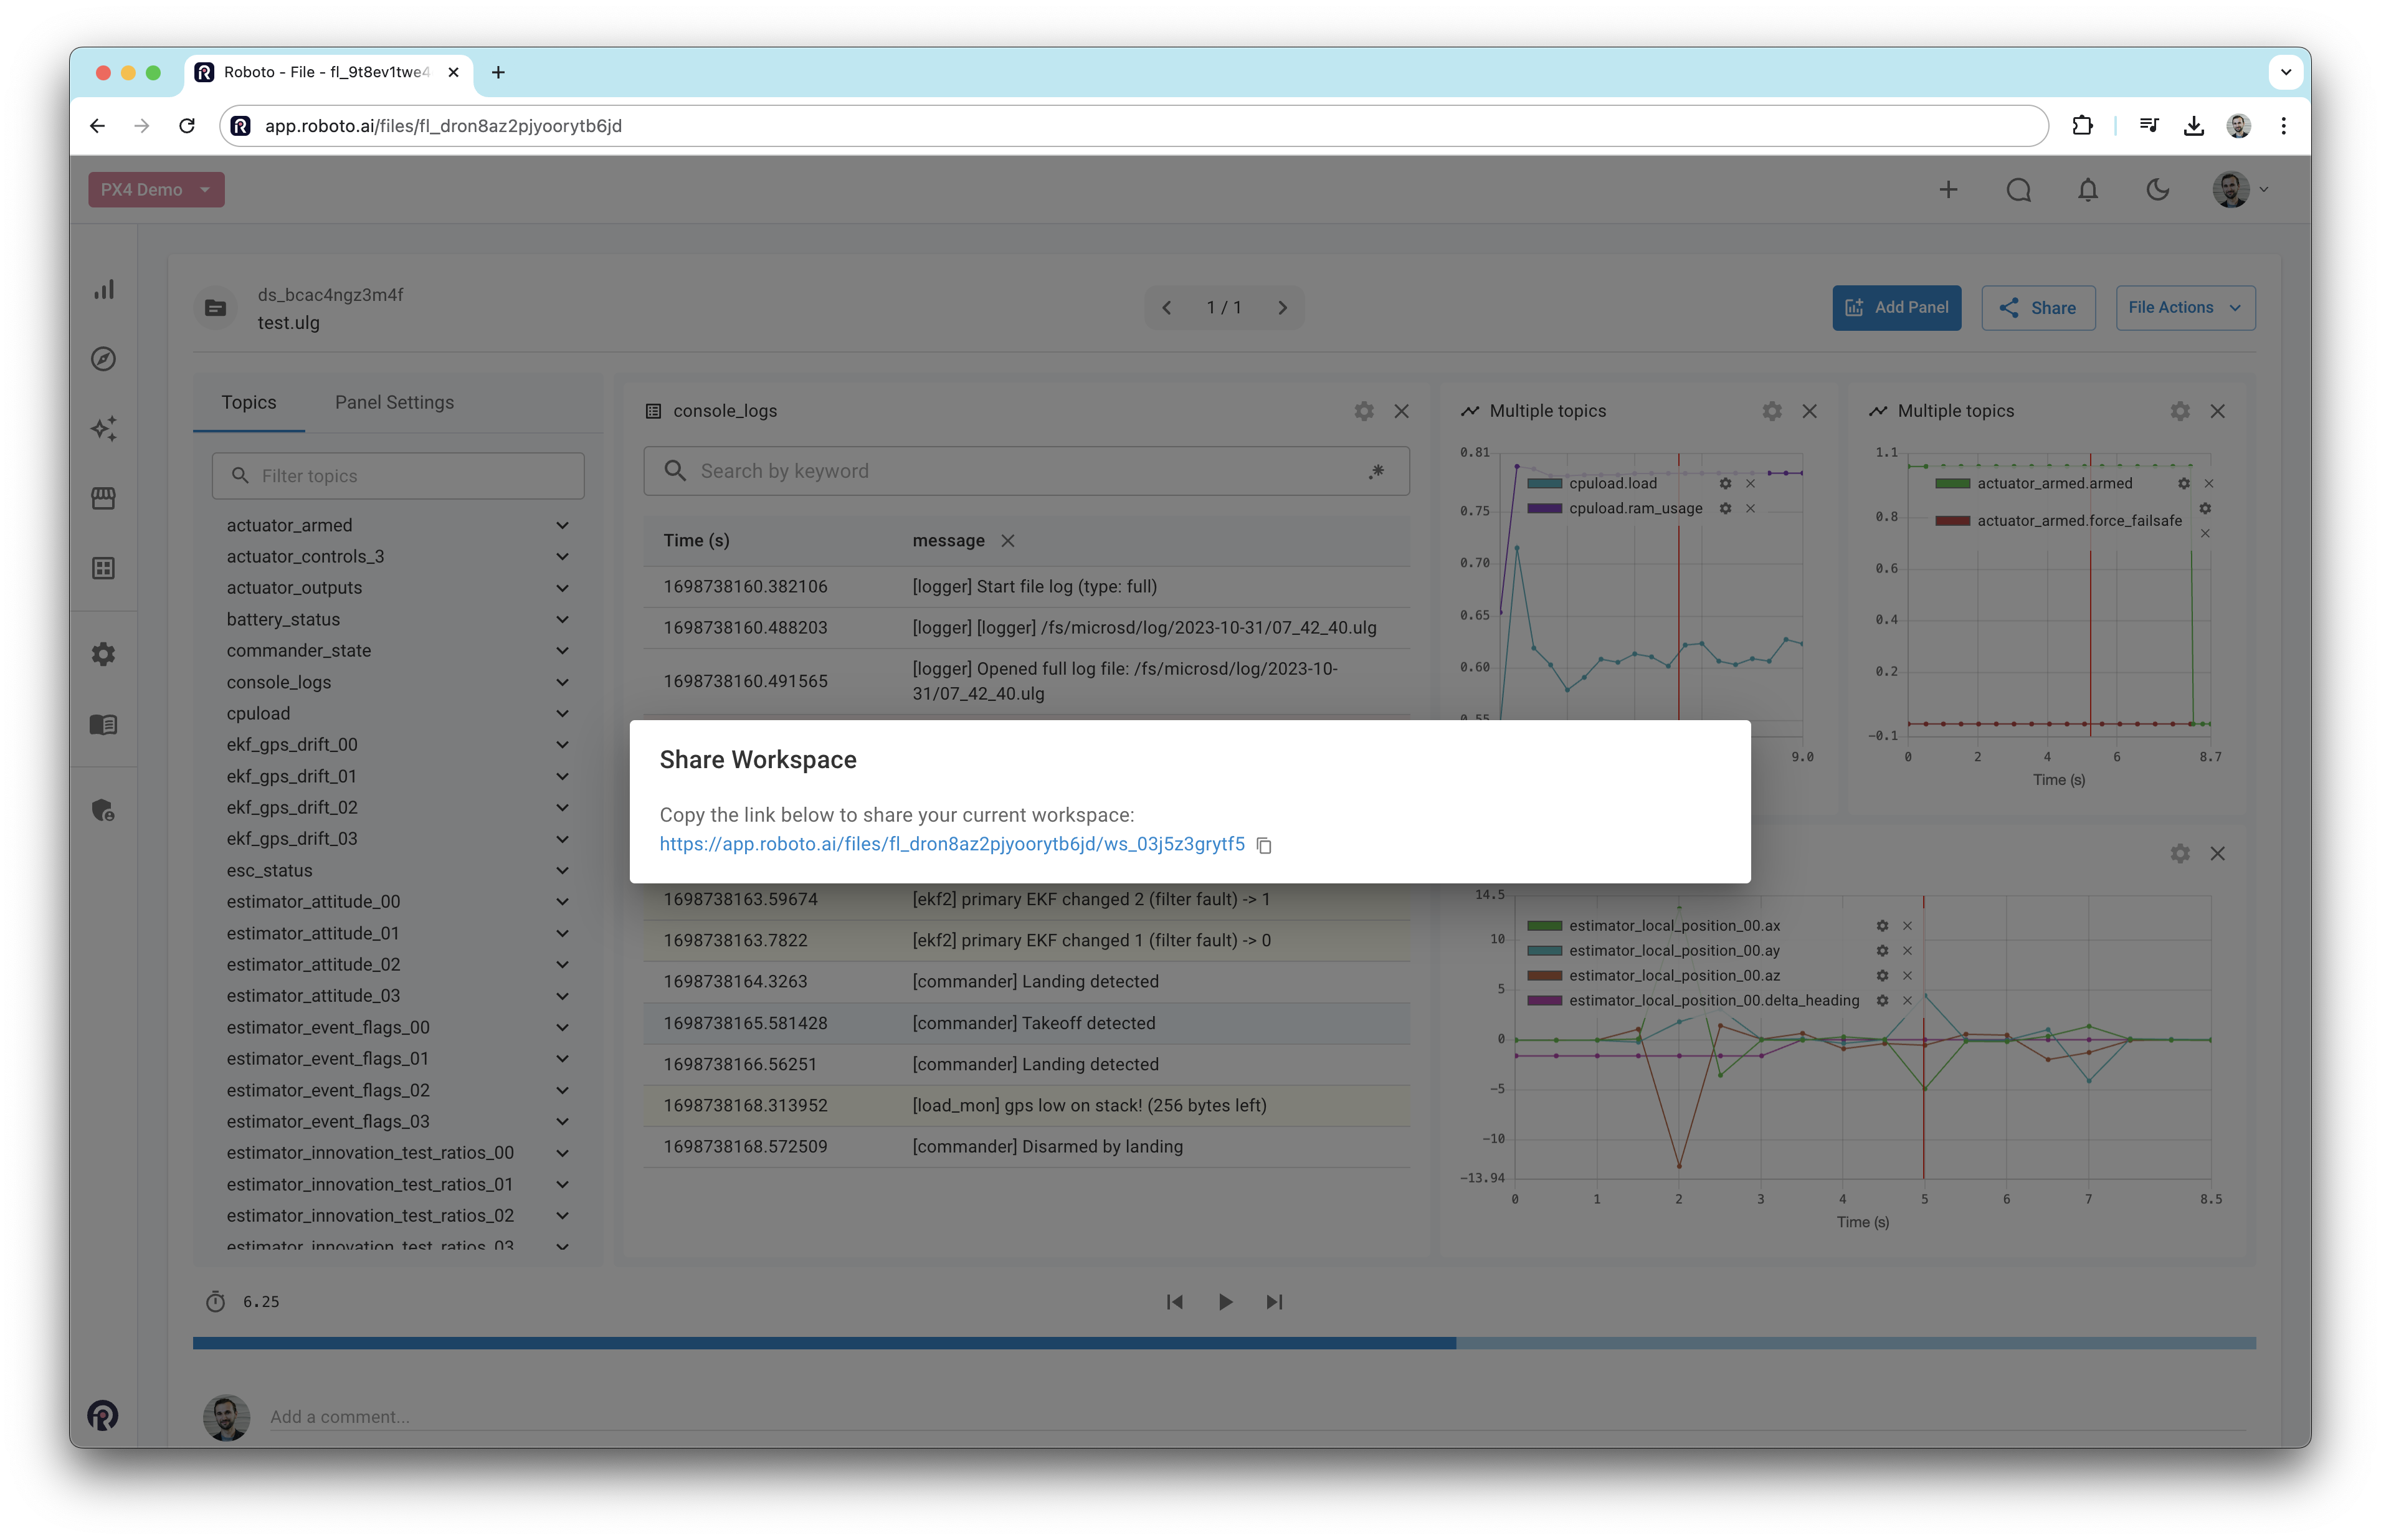Viewport: 2381px width, 1540px height.
Task: Open the workspace share URL link
Action: click(951, 844)
